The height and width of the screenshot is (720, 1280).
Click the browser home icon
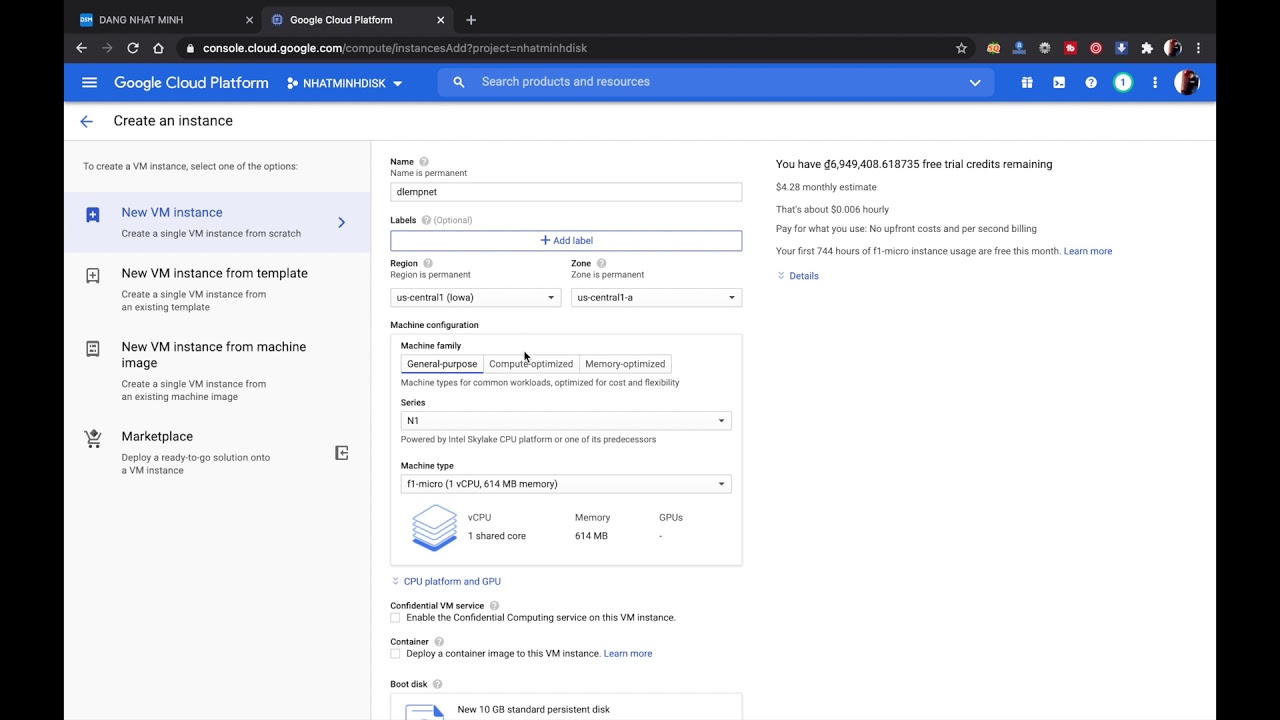pos(158,48)
